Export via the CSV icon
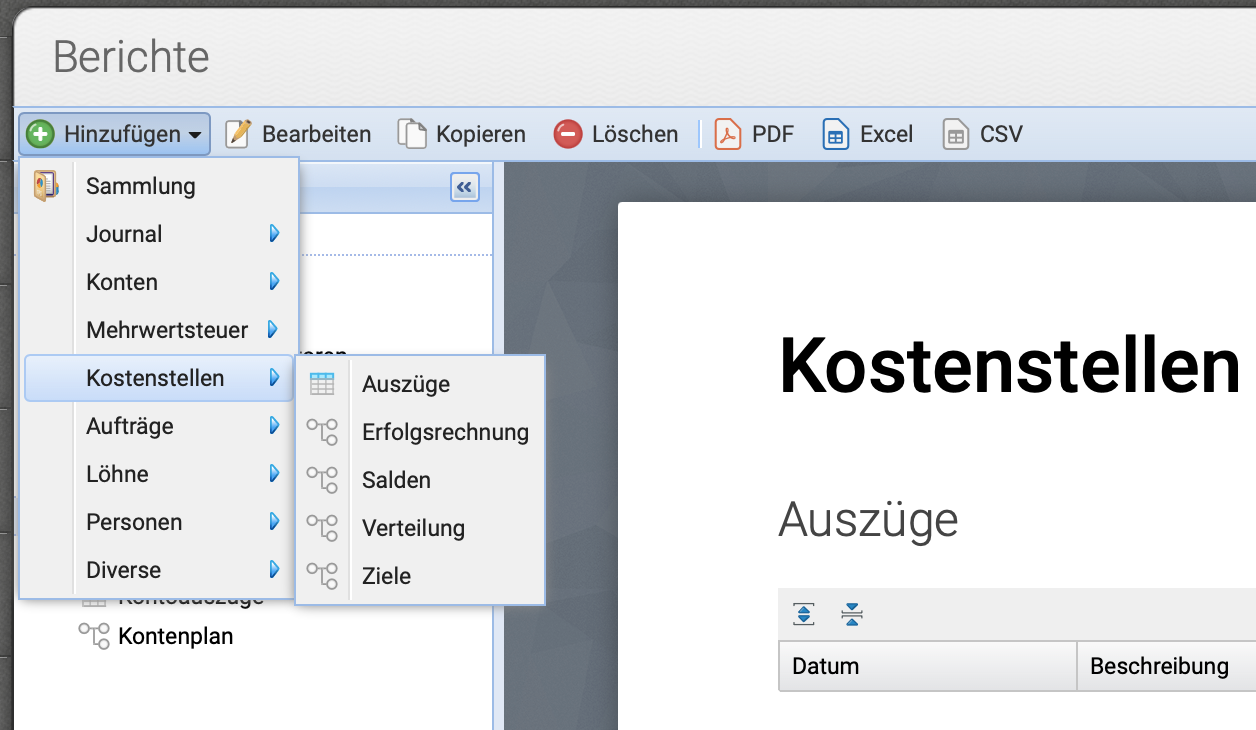 [x=956, y=134]
